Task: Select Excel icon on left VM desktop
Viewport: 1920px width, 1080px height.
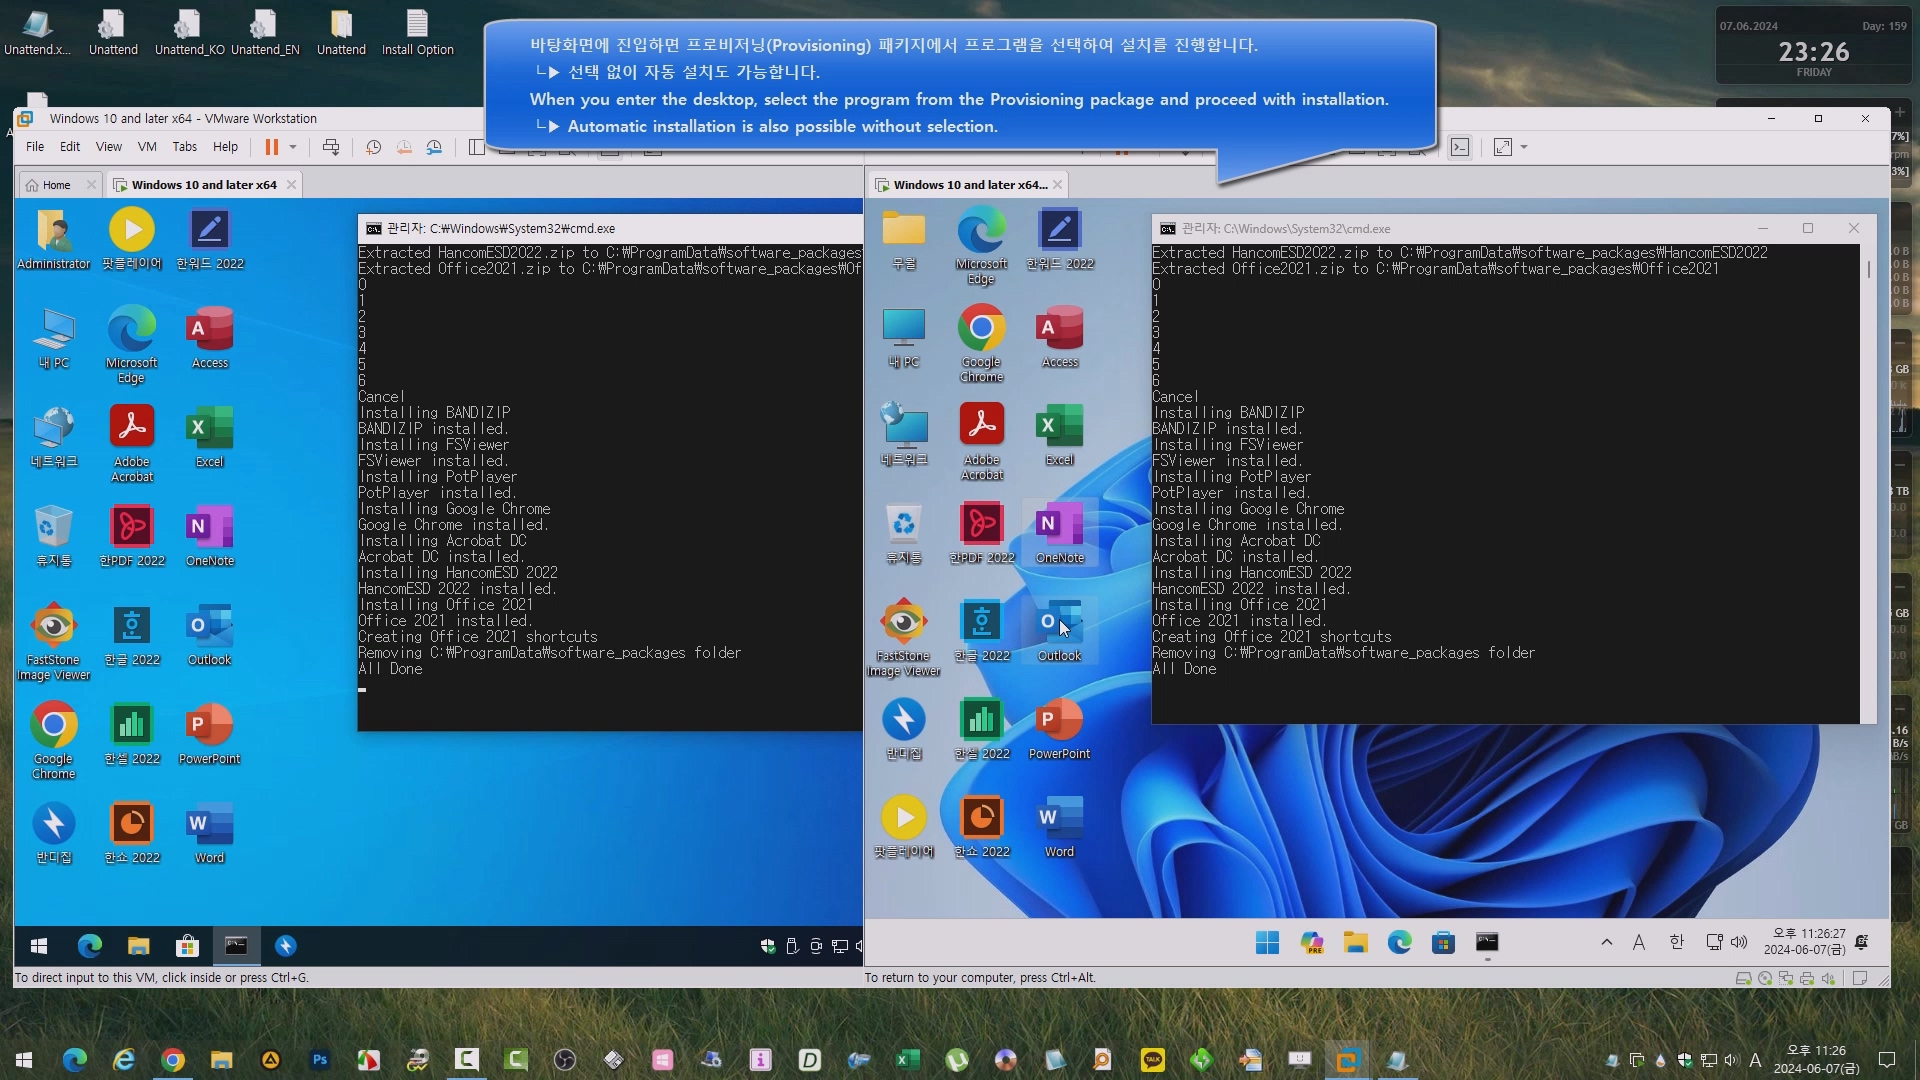Action: pos(210,438)
